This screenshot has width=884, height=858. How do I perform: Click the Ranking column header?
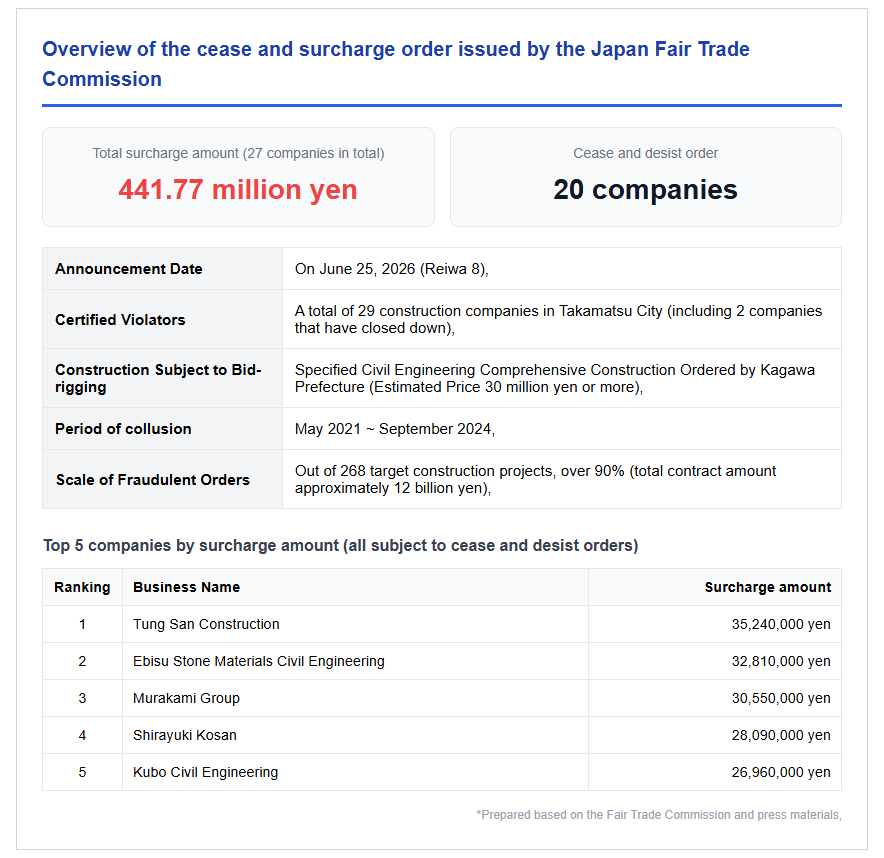(x=82, y=587)
